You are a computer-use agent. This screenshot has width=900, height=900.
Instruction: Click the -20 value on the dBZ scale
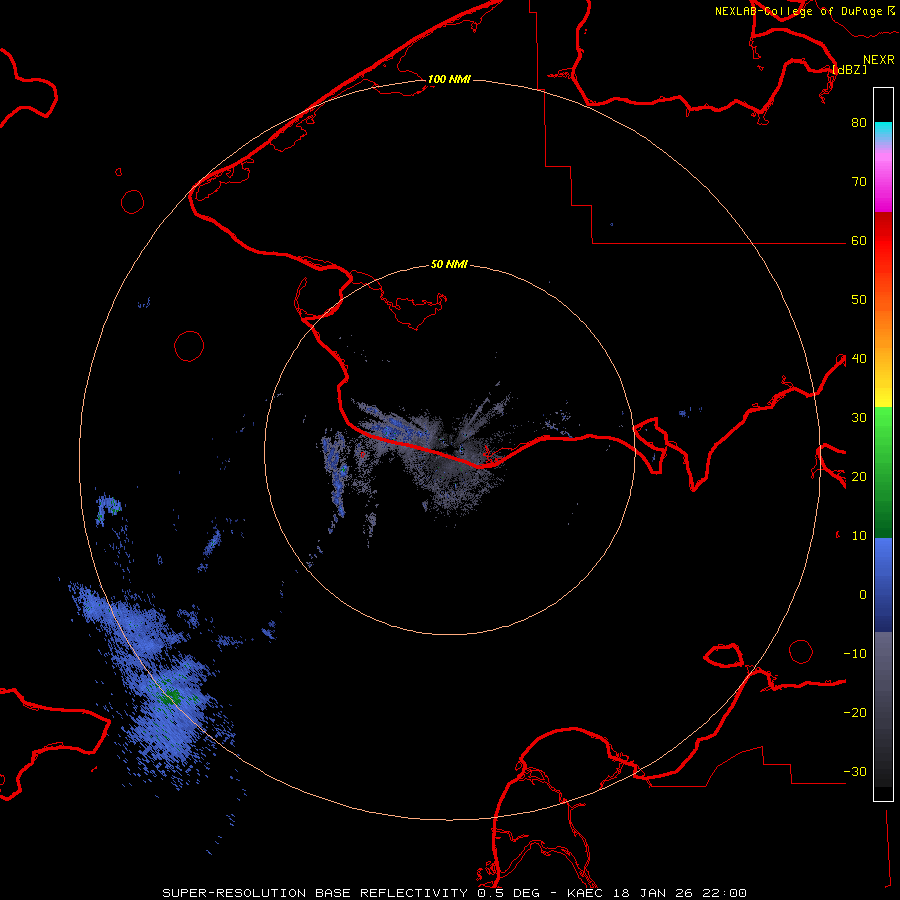pos(855,713)
